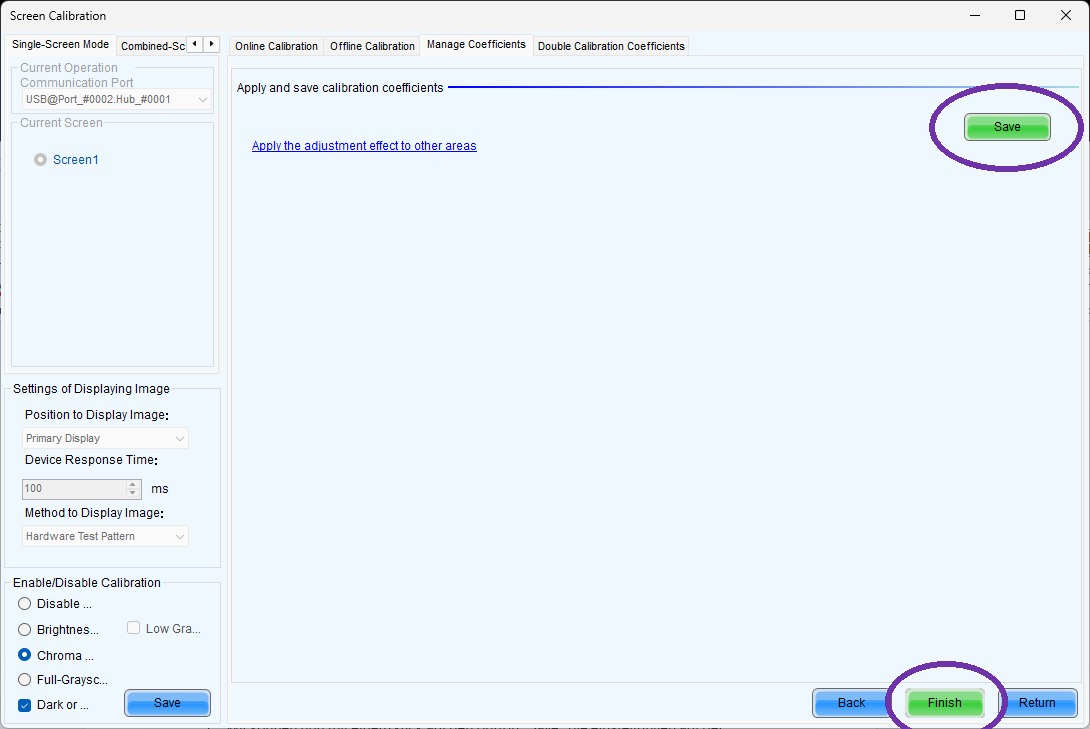The width and height of the screenshot is (1090, 729).
Task: Click the Return button
Action: [1037, 703]
